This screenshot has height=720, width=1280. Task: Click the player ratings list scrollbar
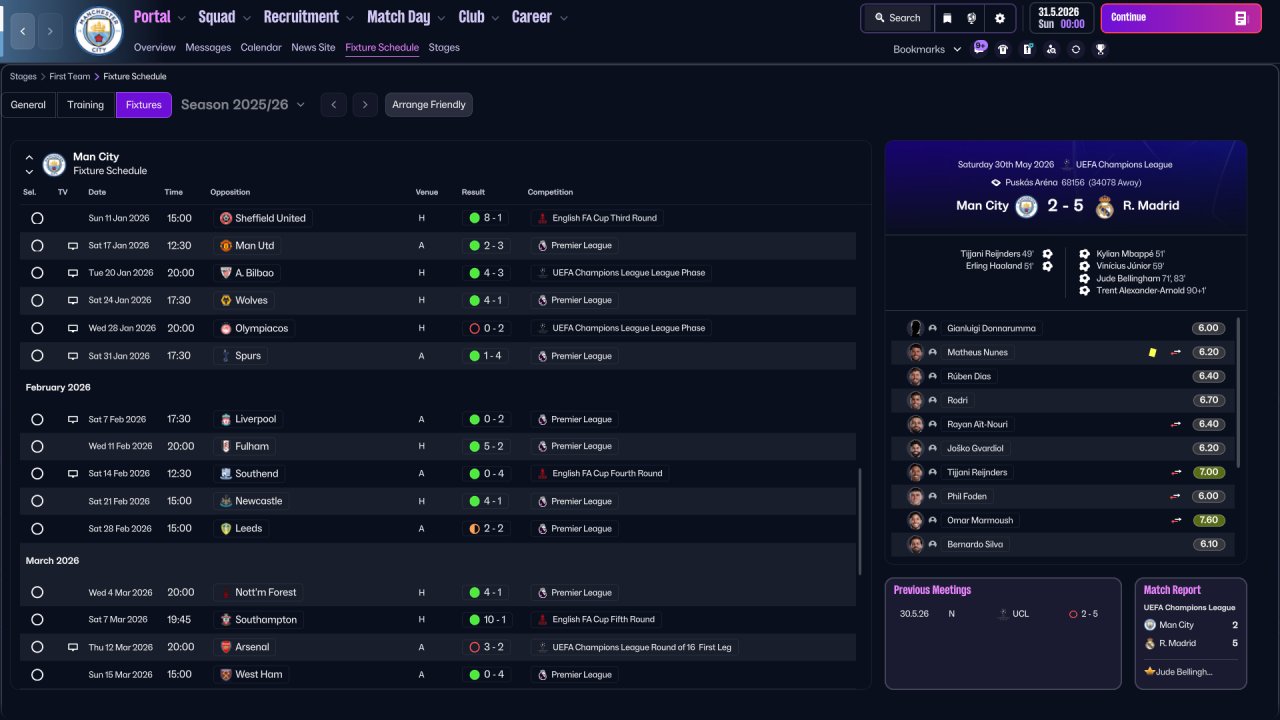pos(1239,393)
